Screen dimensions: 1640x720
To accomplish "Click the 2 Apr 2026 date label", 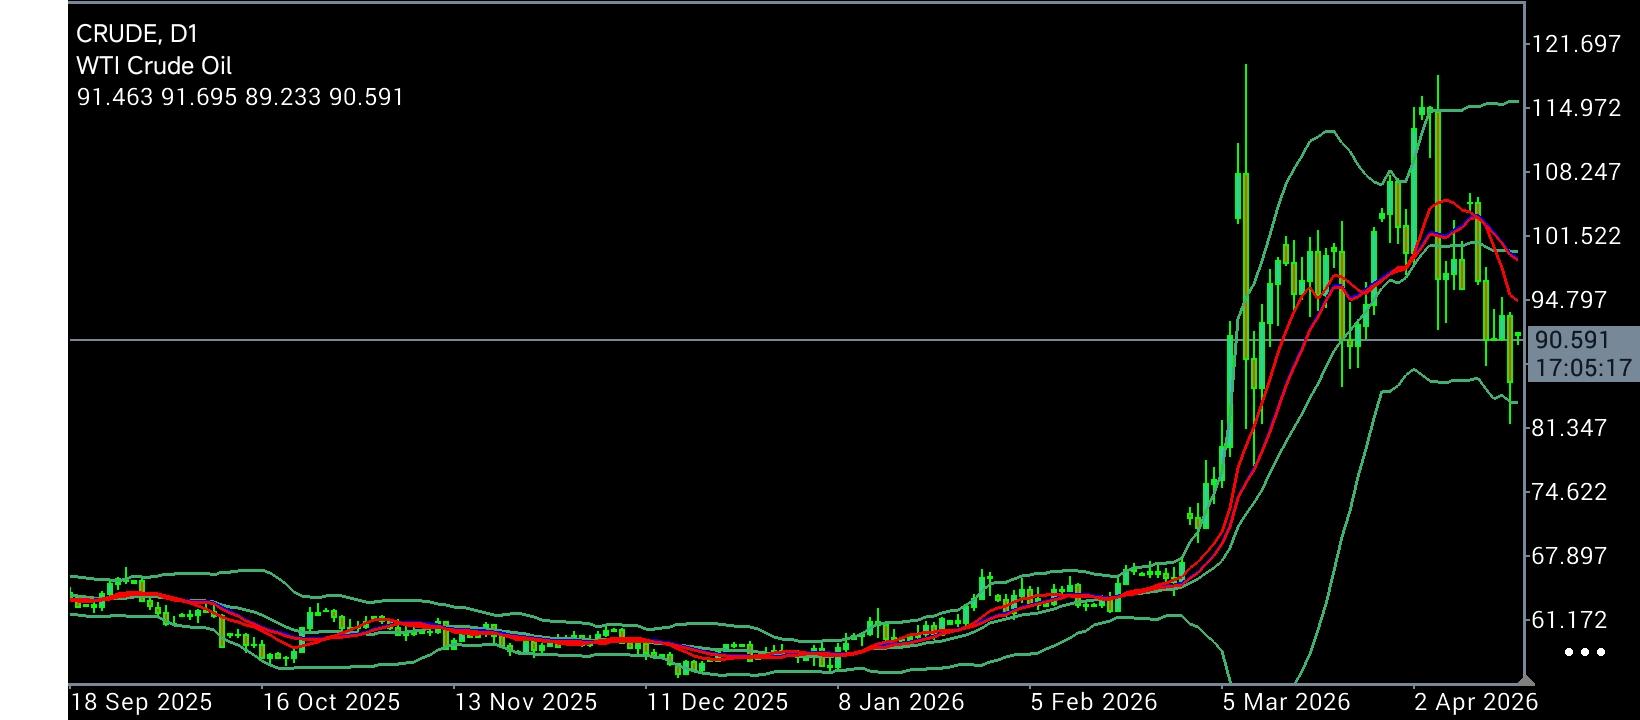I will click(1476, 702).
